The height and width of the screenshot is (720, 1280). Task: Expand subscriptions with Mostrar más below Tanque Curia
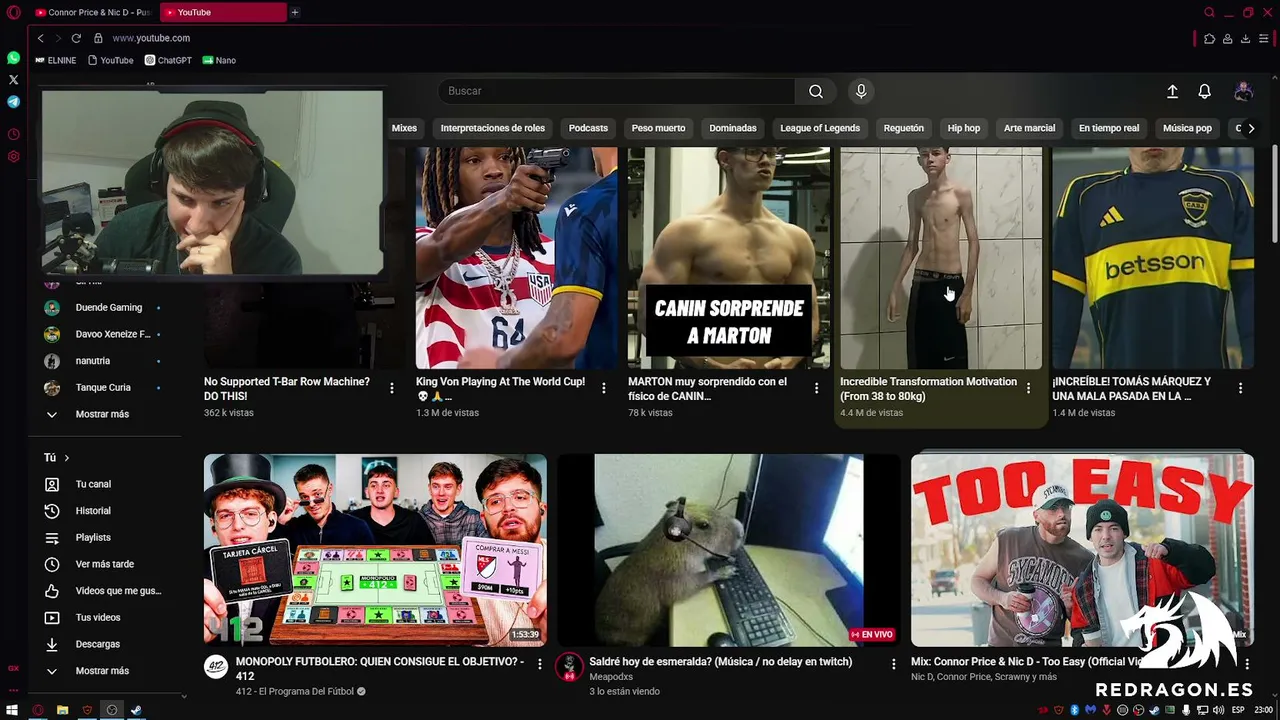coord(102,414)
